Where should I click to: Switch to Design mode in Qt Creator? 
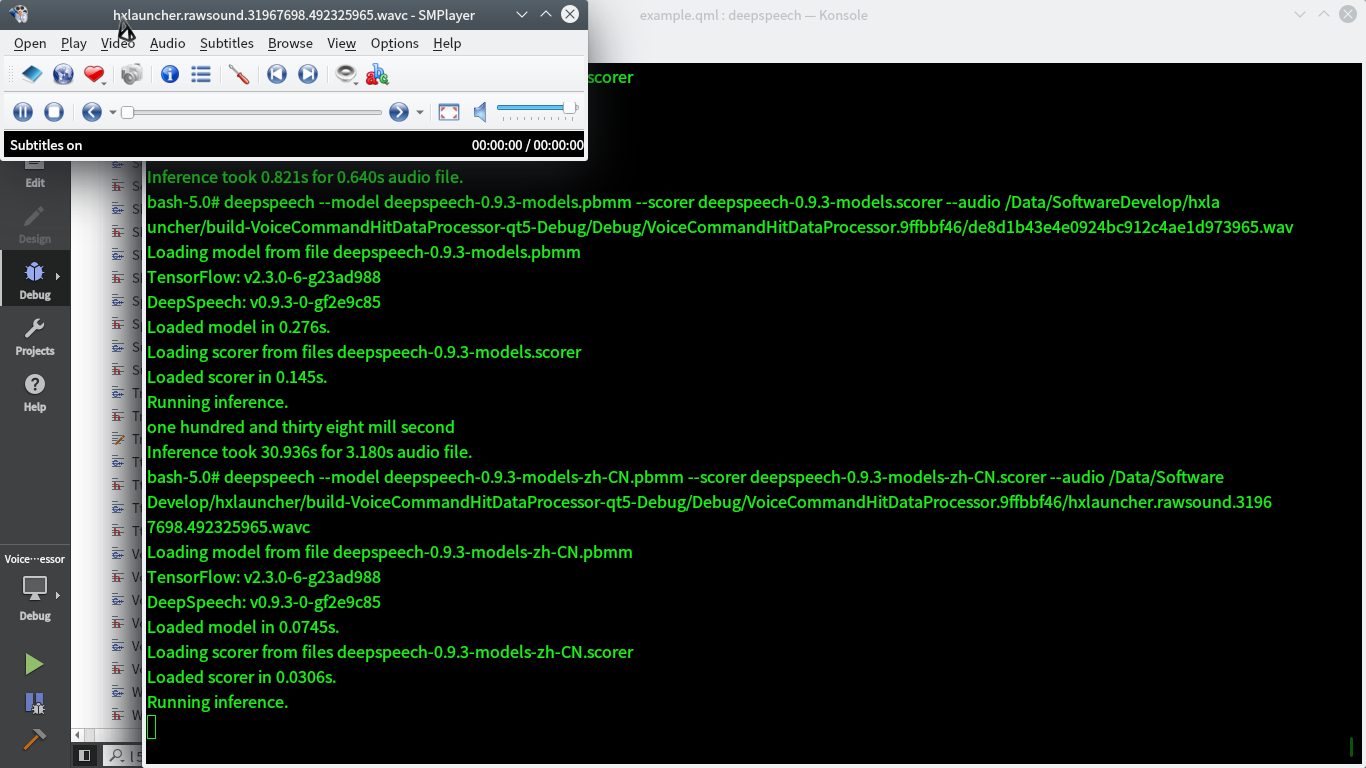35,225
